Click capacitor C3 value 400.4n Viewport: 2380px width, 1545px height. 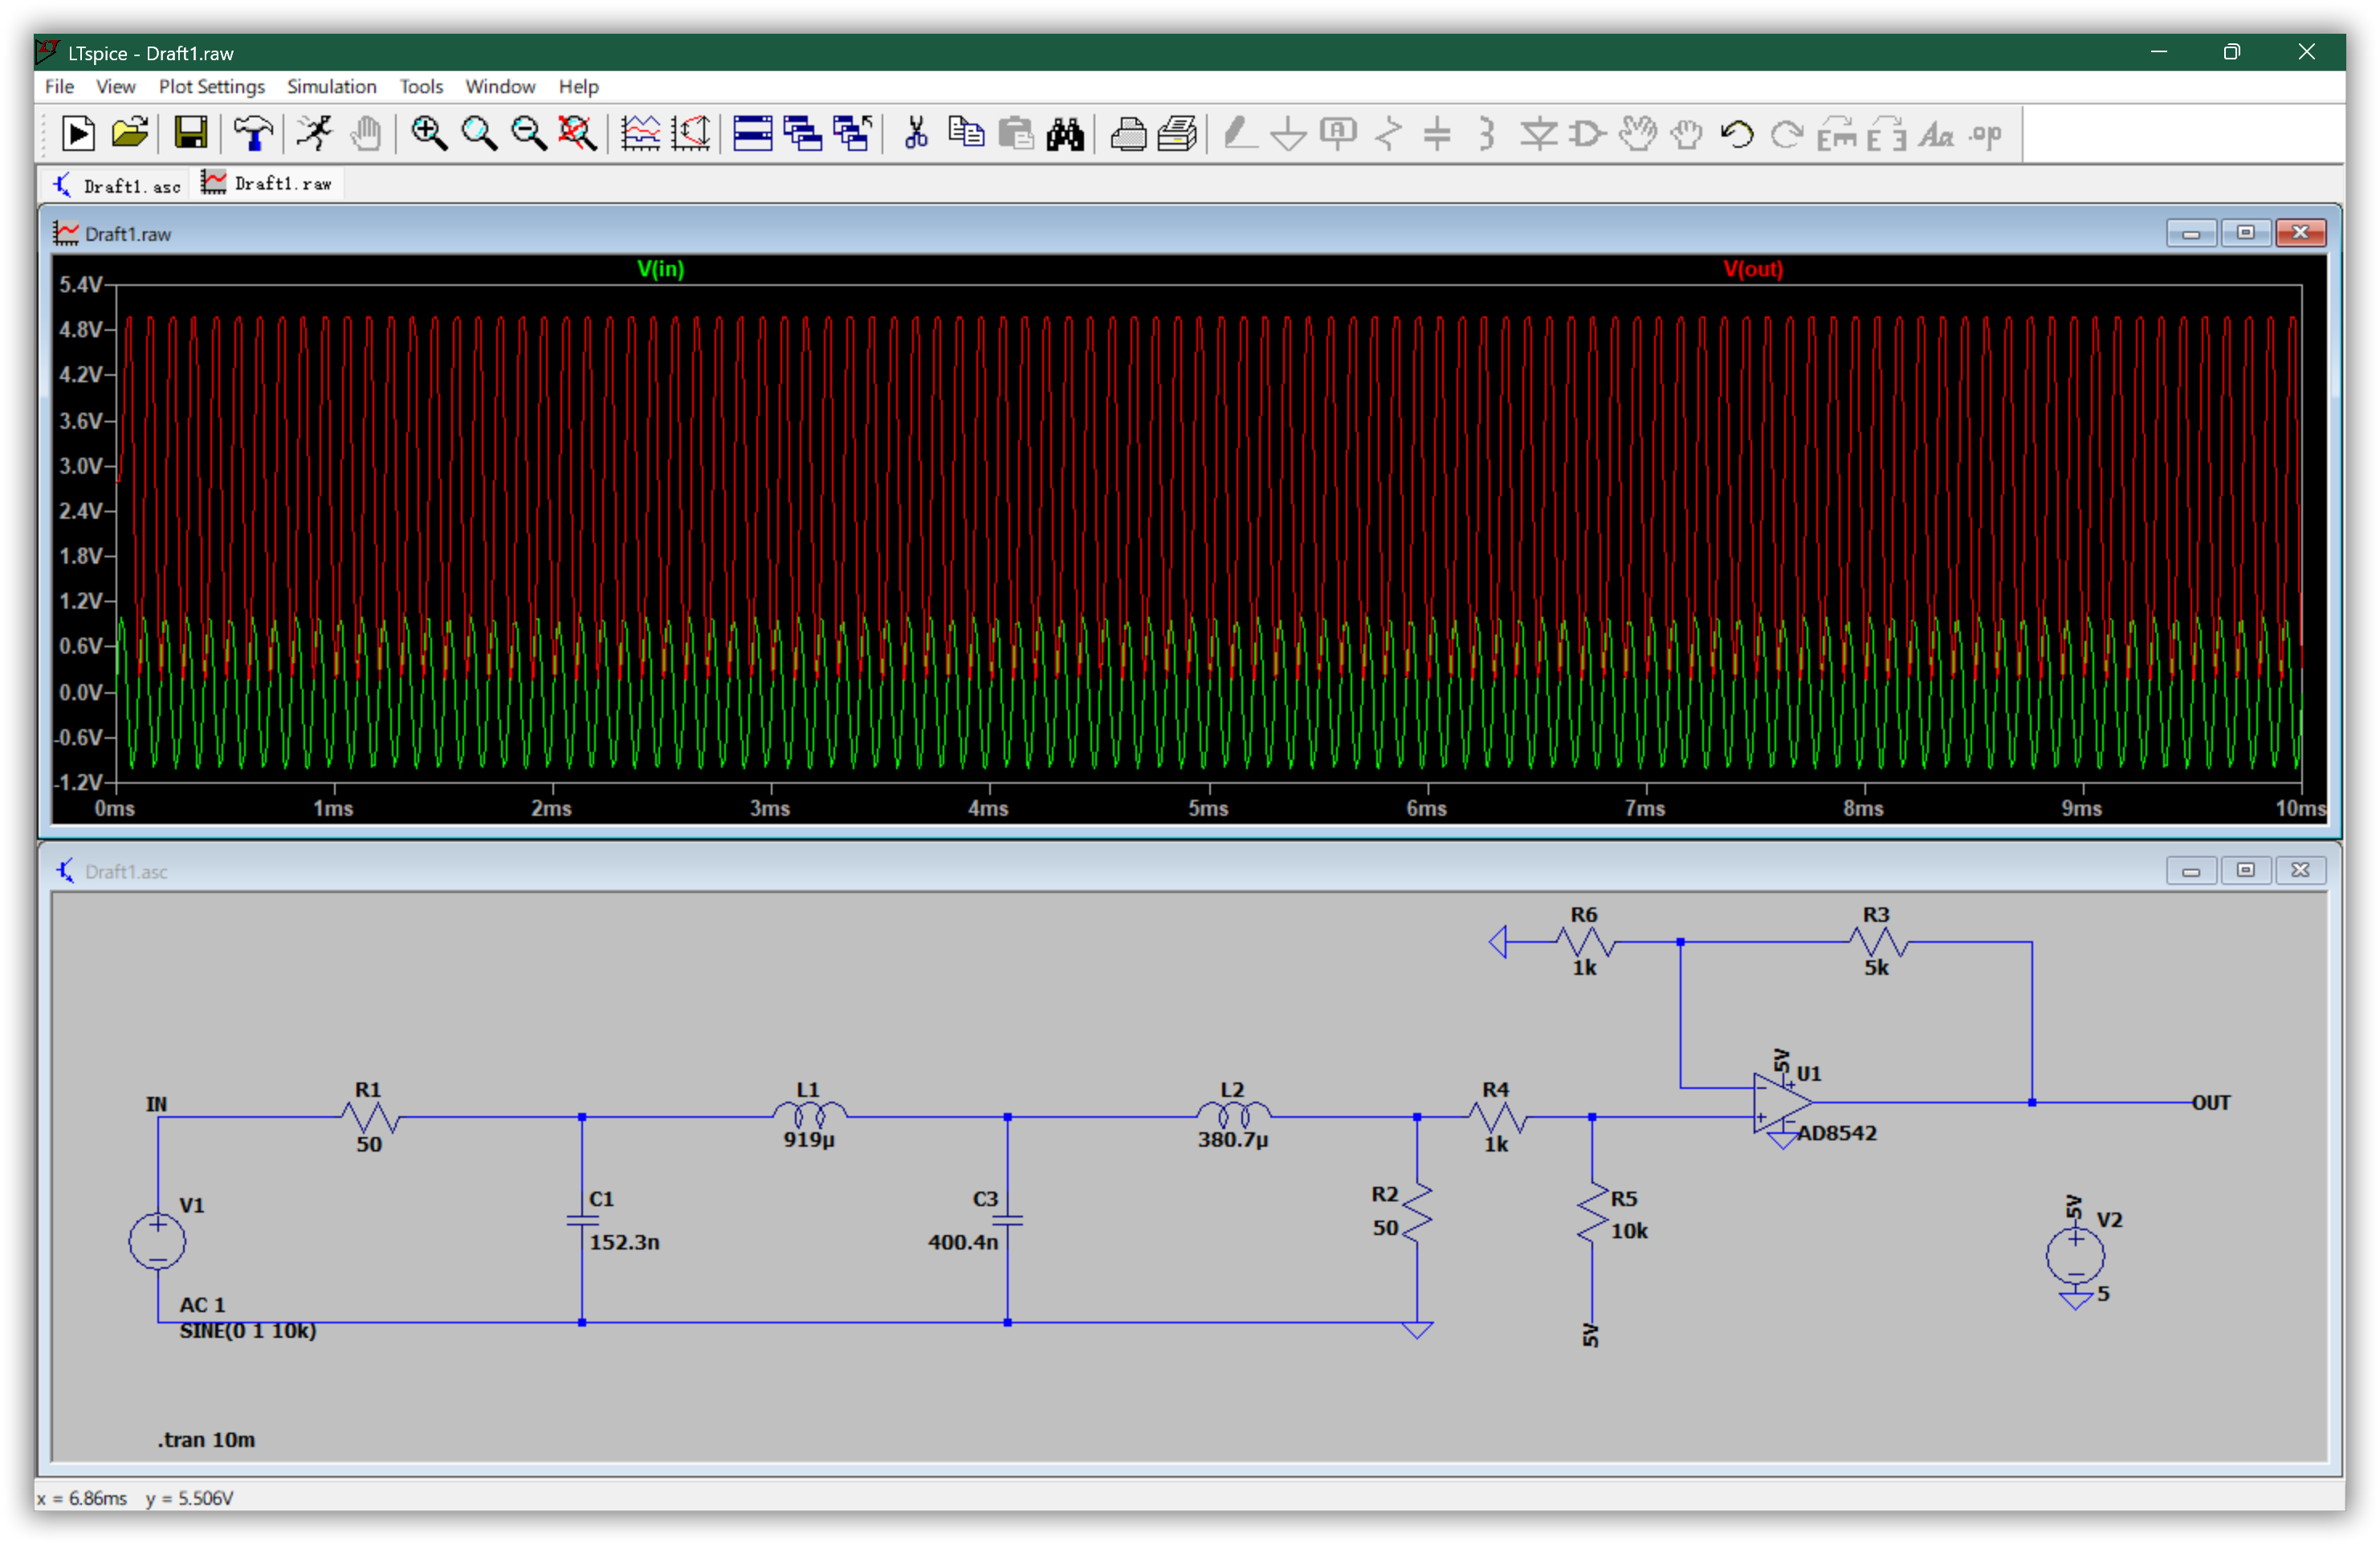[x=963, y=1241]
